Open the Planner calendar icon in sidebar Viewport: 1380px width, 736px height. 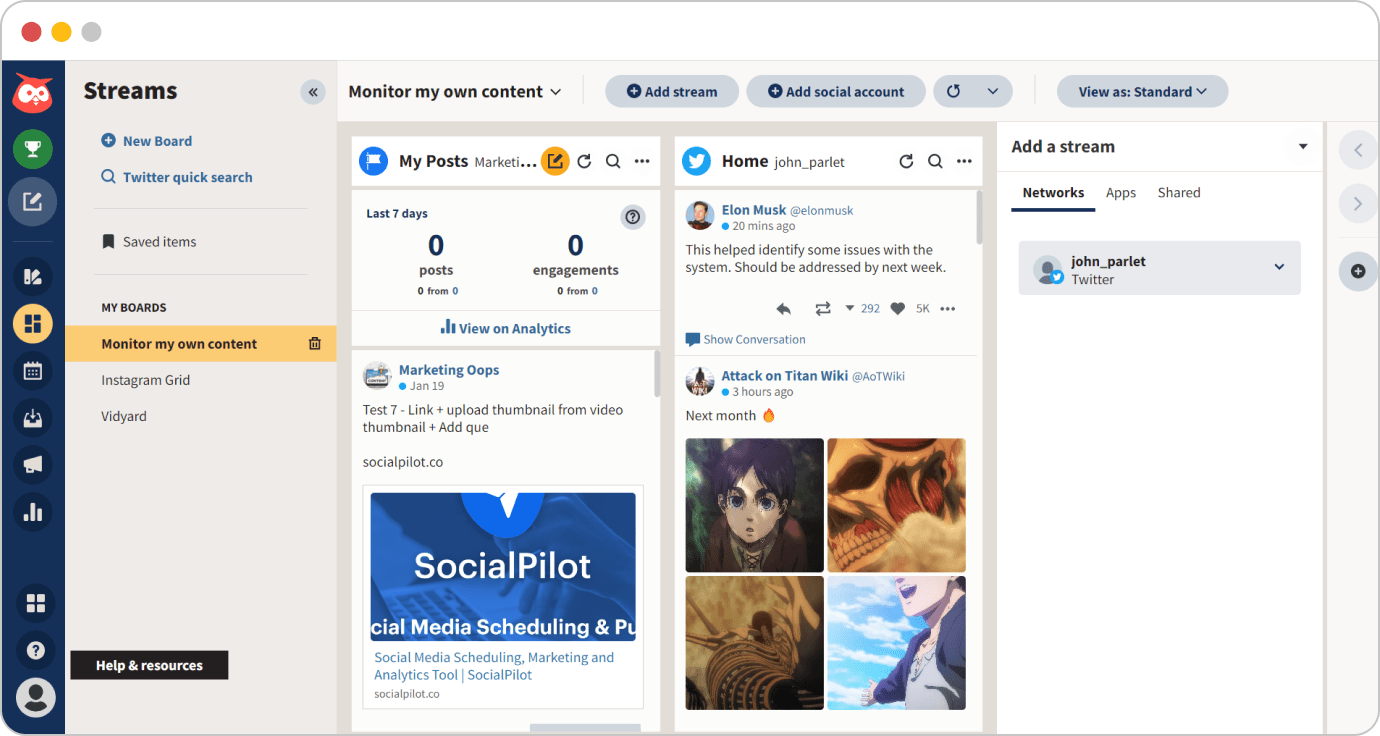(33, 371)
